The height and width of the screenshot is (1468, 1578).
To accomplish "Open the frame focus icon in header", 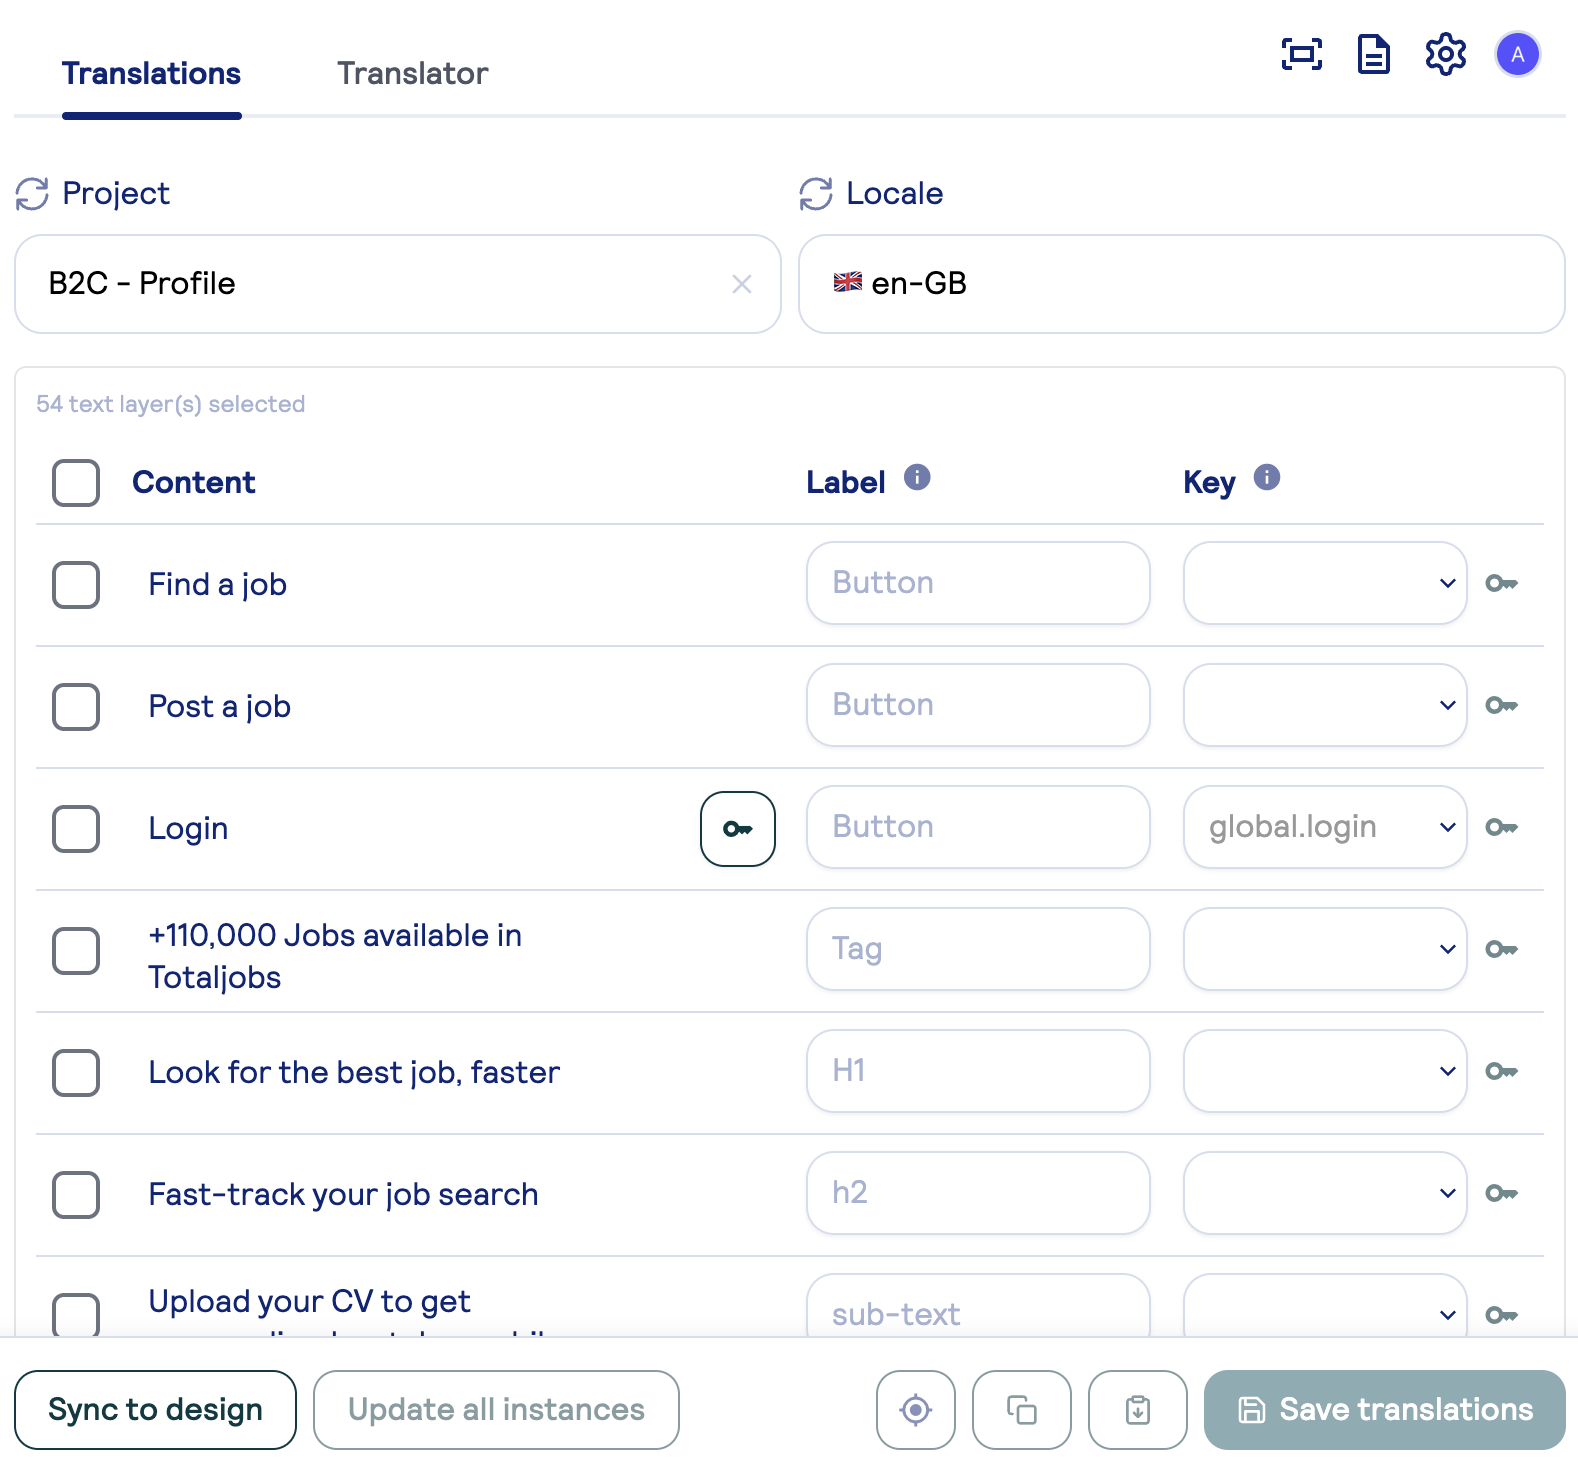I will [x=1302, y=54].
